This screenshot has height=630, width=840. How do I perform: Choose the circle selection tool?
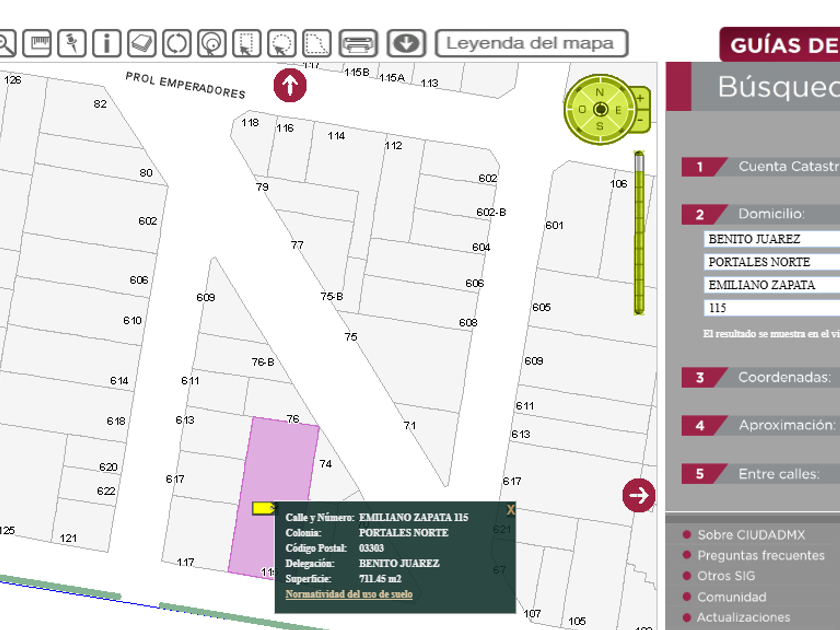pyautogui.click(x=282, y=43)
